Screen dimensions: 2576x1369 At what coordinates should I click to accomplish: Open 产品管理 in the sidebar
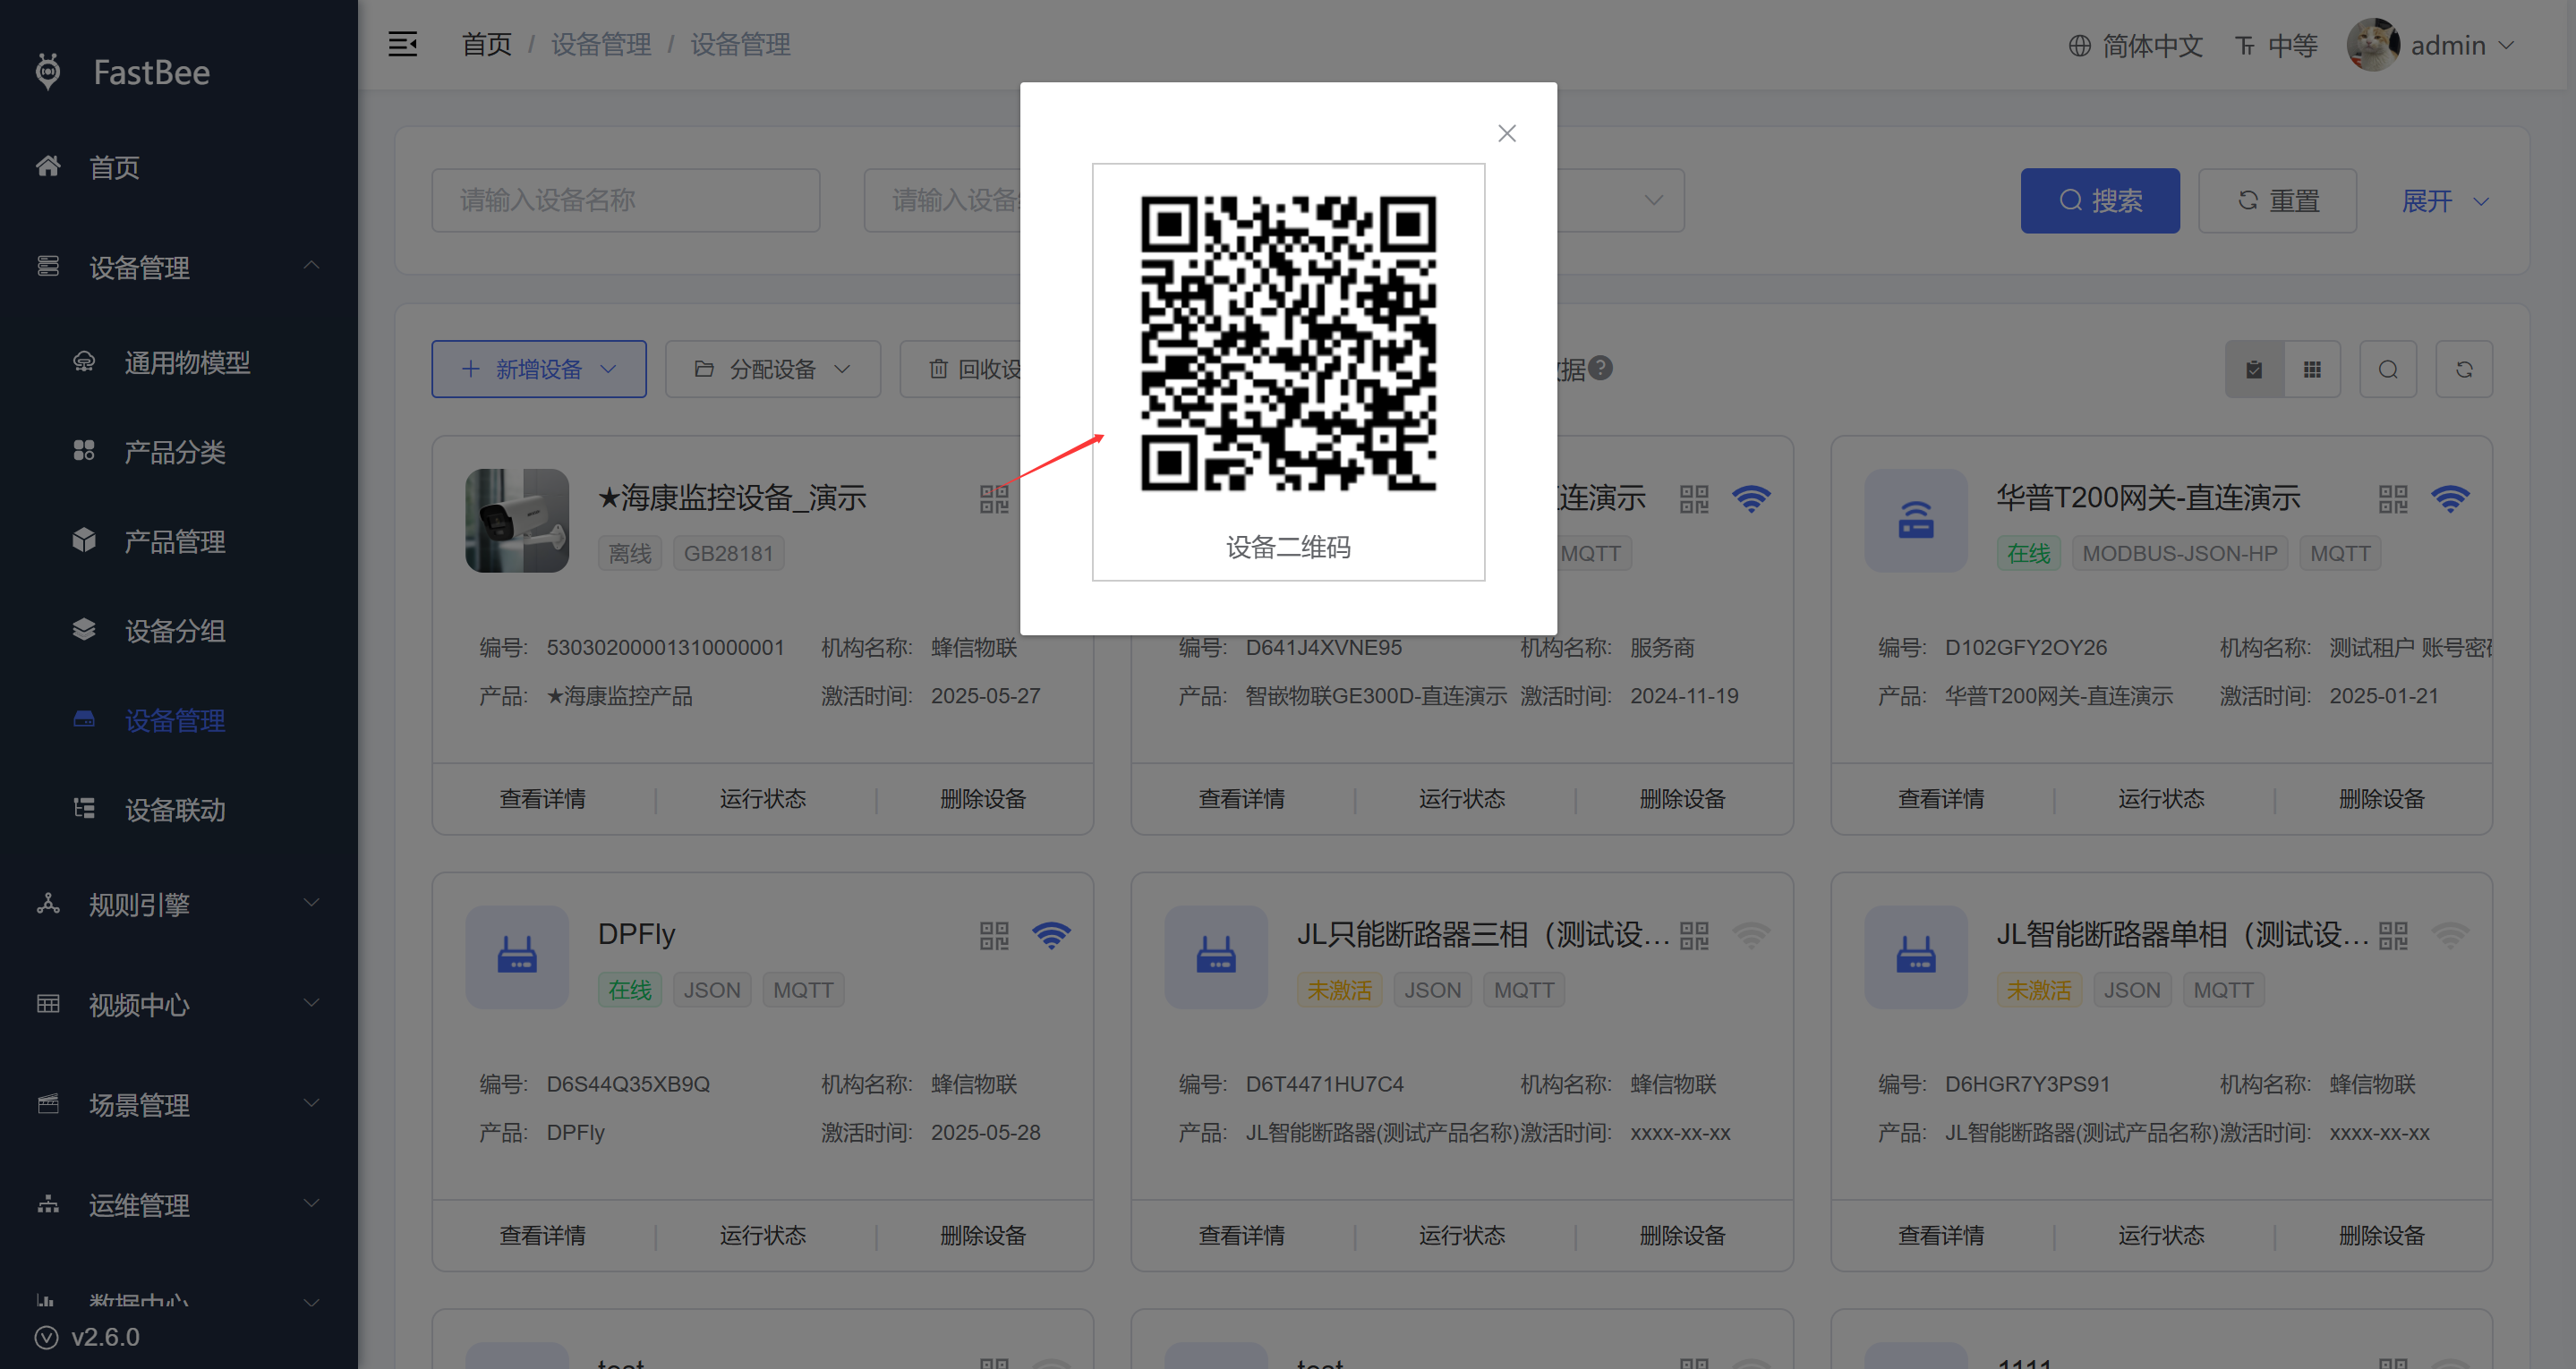(179, 541)
